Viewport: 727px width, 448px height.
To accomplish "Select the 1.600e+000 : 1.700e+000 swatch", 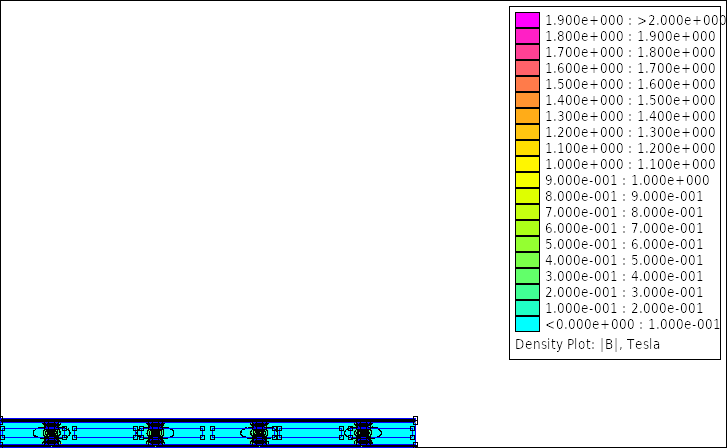I will click(x=527, y=68).
